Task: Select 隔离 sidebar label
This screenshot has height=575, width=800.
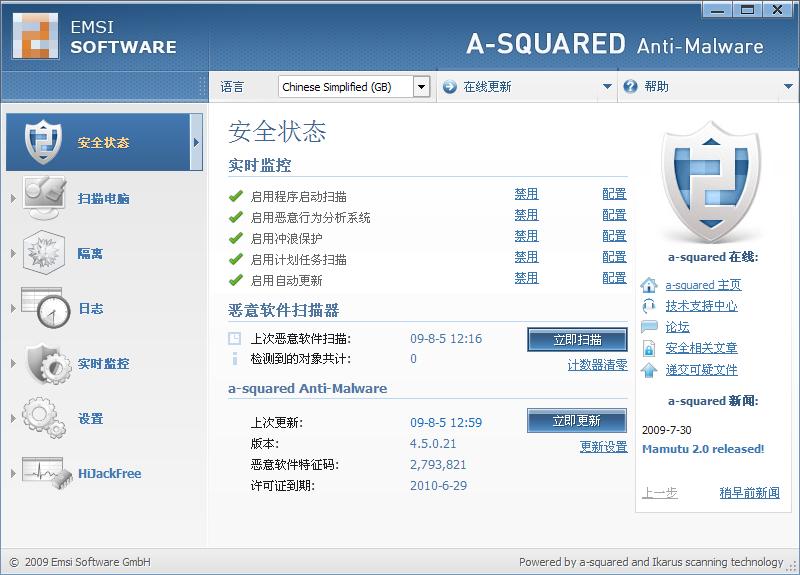Action: (90, 253)
